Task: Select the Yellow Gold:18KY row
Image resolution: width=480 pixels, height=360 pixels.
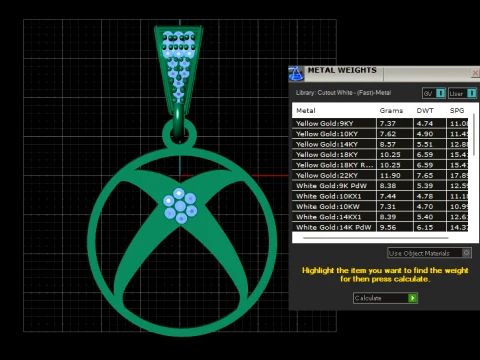Action: (380, 154)
